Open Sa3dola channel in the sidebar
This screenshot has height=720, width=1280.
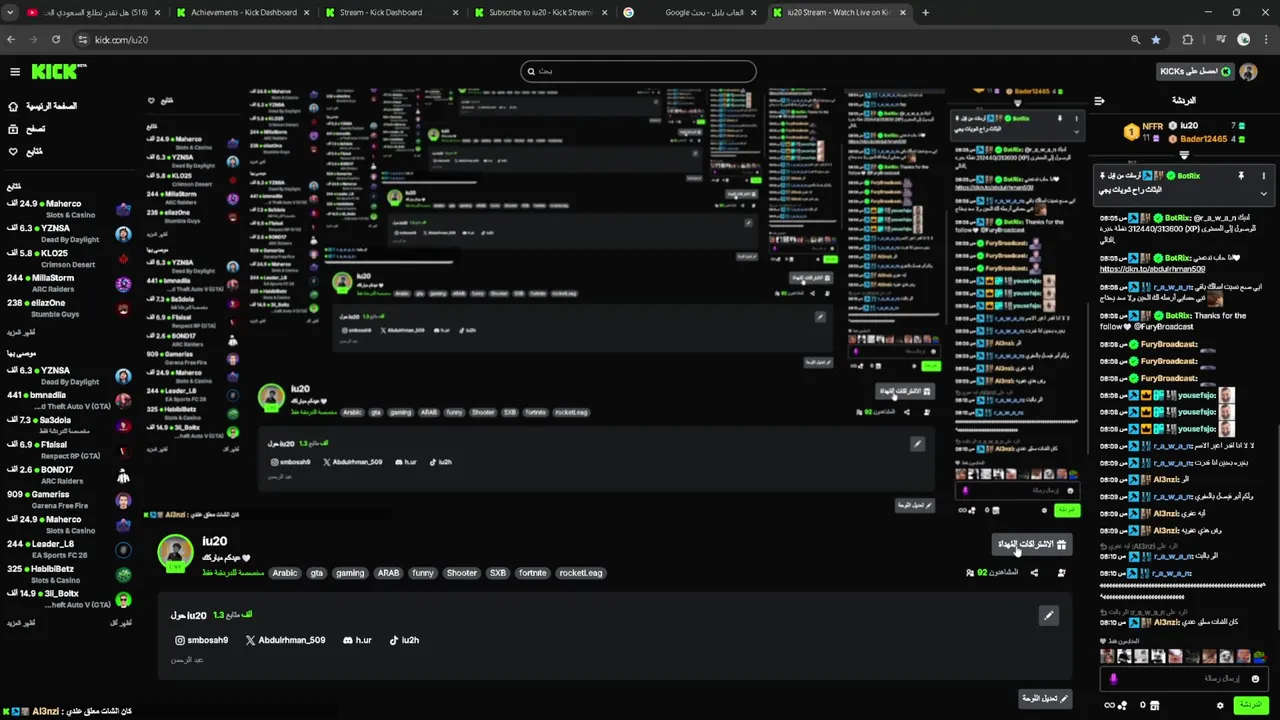(68, 425)
